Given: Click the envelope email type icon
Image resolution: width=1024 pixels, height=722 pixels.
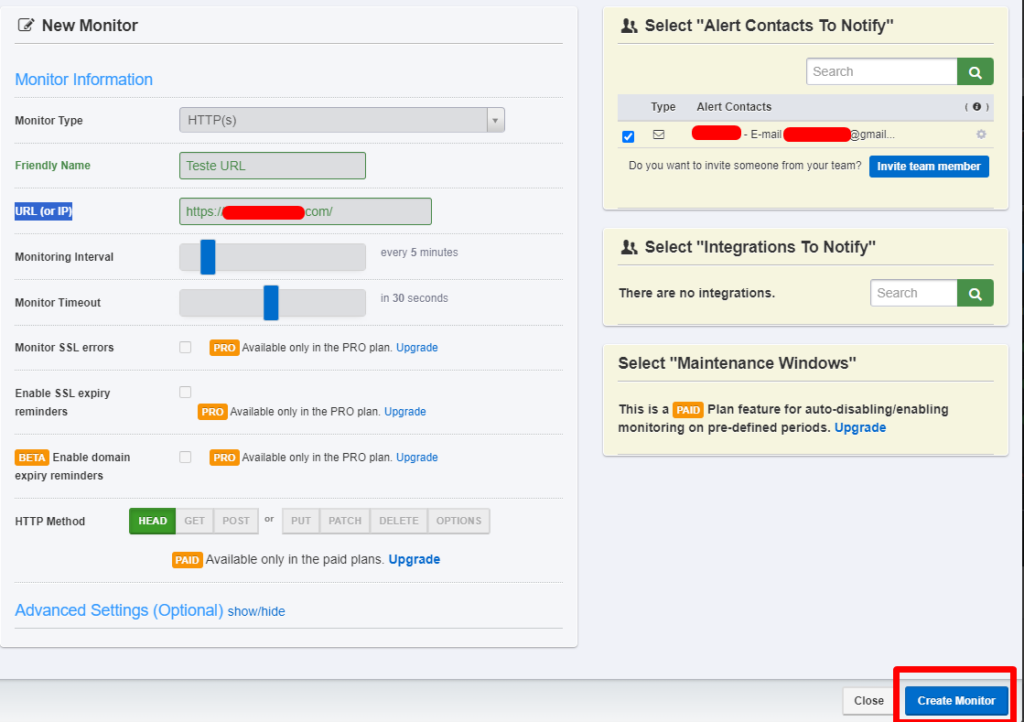Looking at the screenshot, I should click(x=658, y=135).
